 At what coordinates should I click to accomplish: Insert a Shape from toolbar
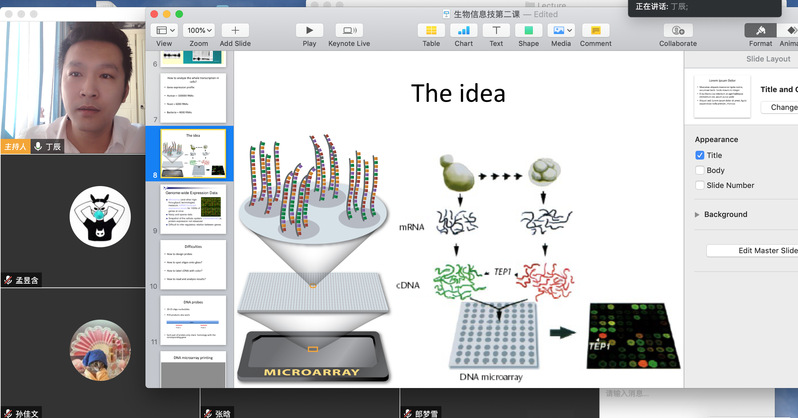coord(528,31)
